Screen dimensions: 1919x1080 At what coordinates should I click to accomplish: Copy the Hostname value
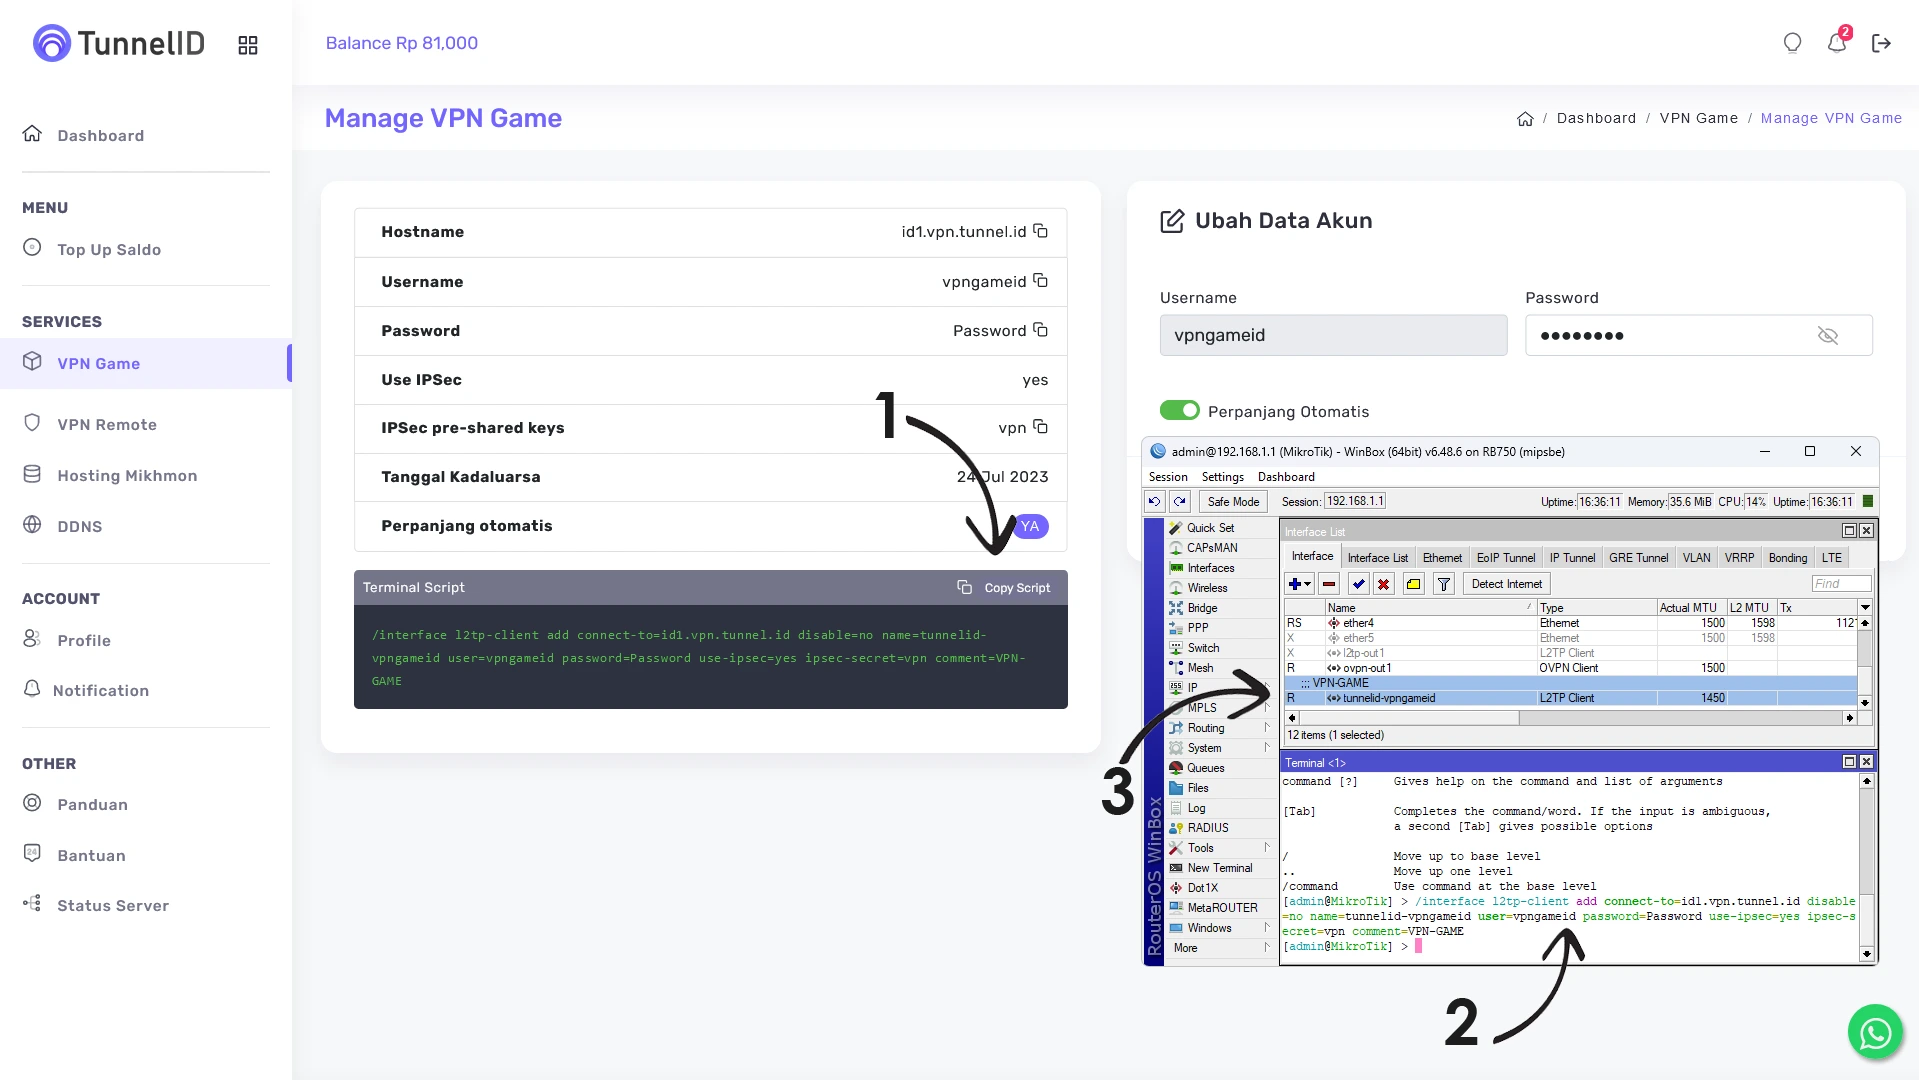click(x=1040, y=231)
